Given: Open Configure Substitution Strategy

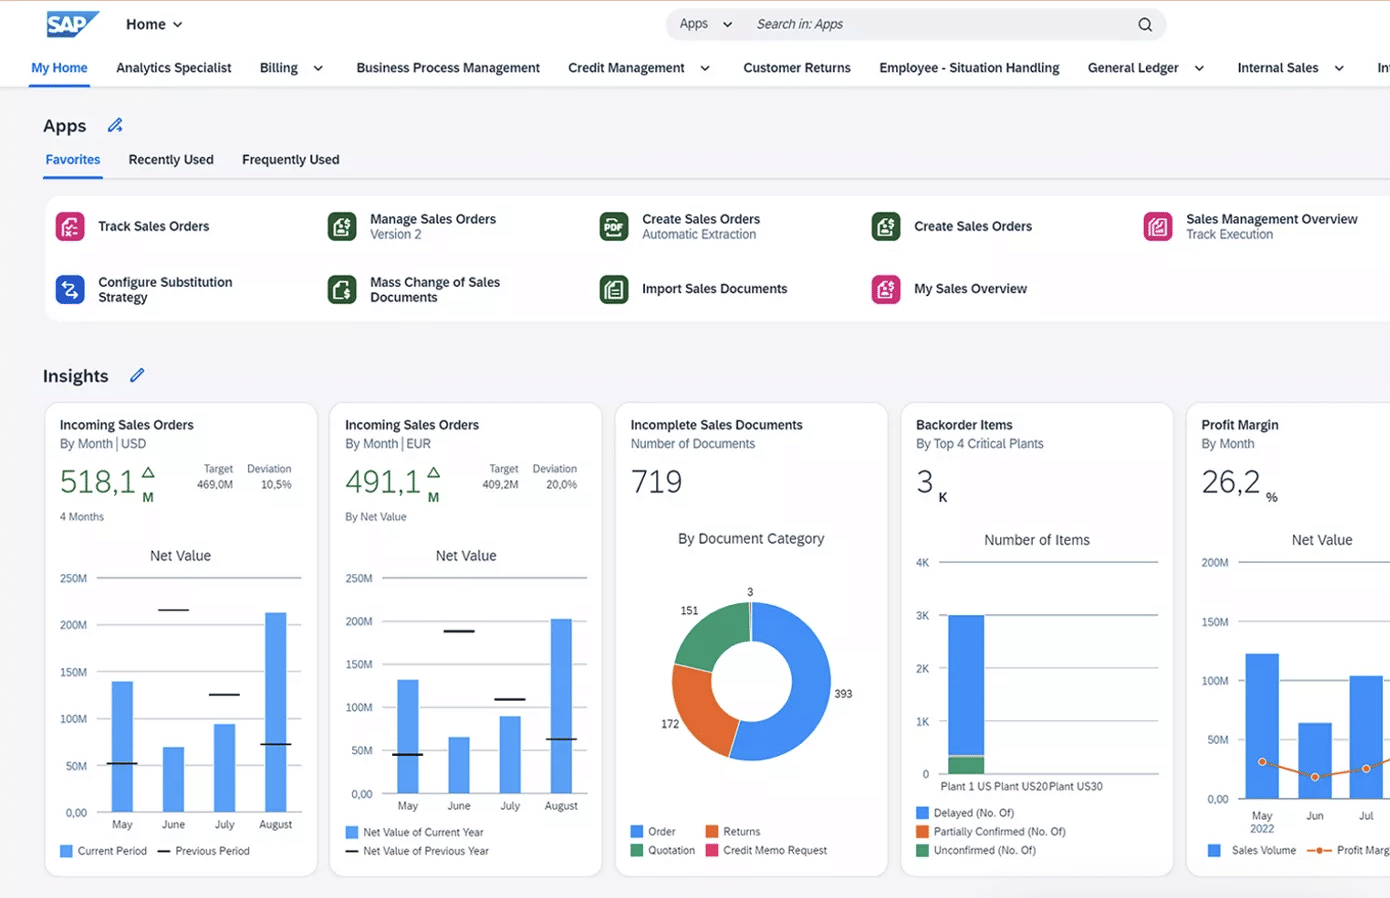Looking at the screenshot, I should point(69,289).
